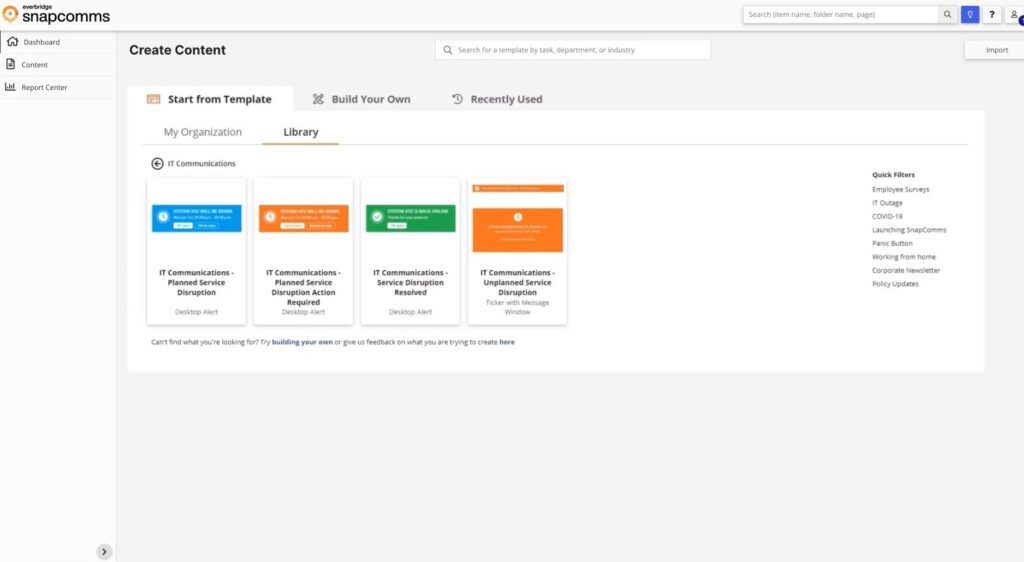This screenshot has width=1024, height=562.
Task: Open Content from the sidebar document icon
Action: pos(11,64)
